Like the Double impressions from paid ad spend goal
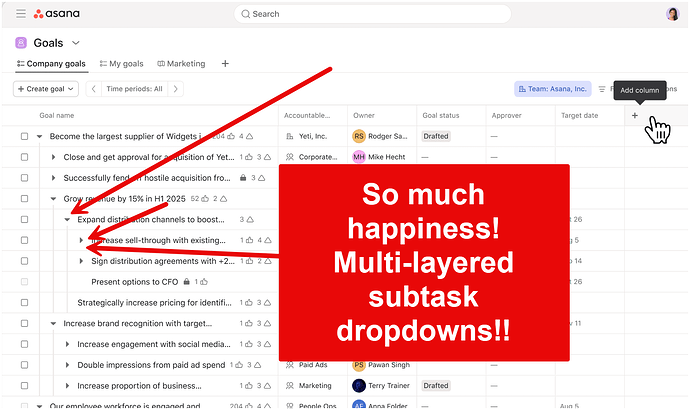Screen dimensions: 690x409 239,365
